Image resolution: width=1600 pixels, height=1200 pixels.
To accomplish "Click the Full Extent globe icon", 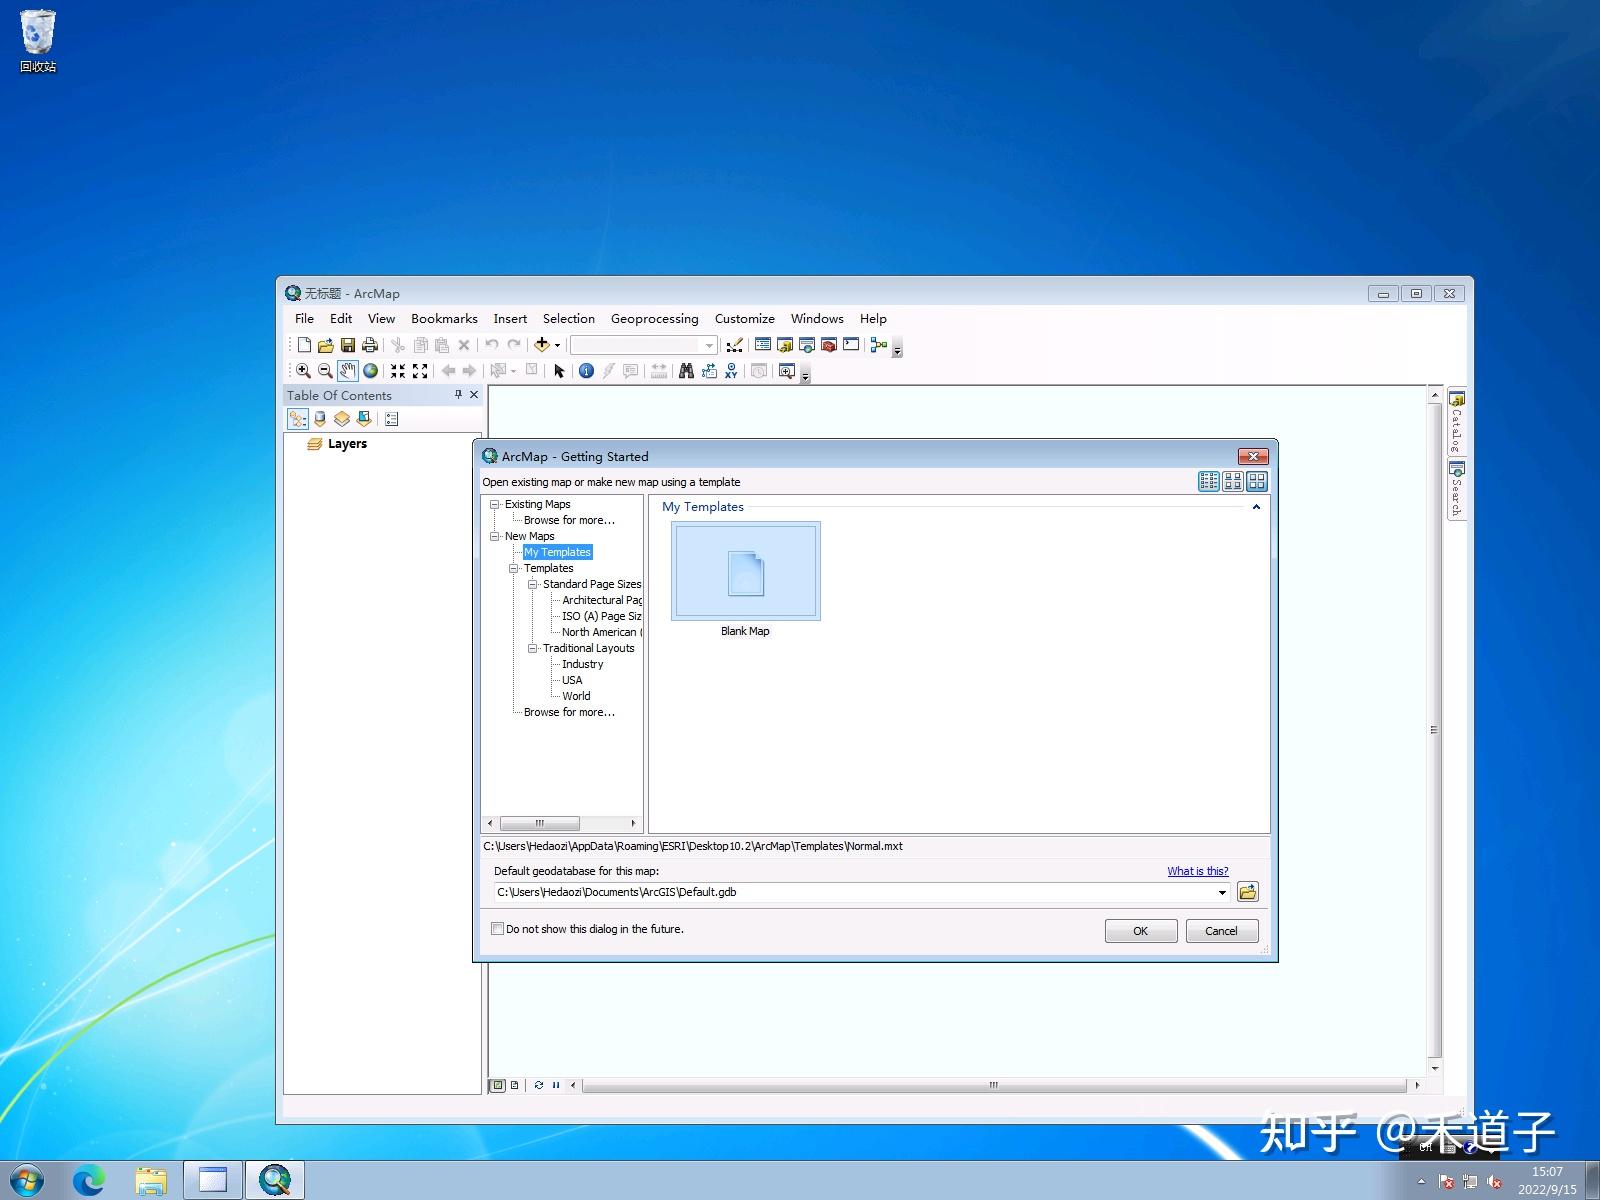I will pyautogui.click(x=370, y=371).
